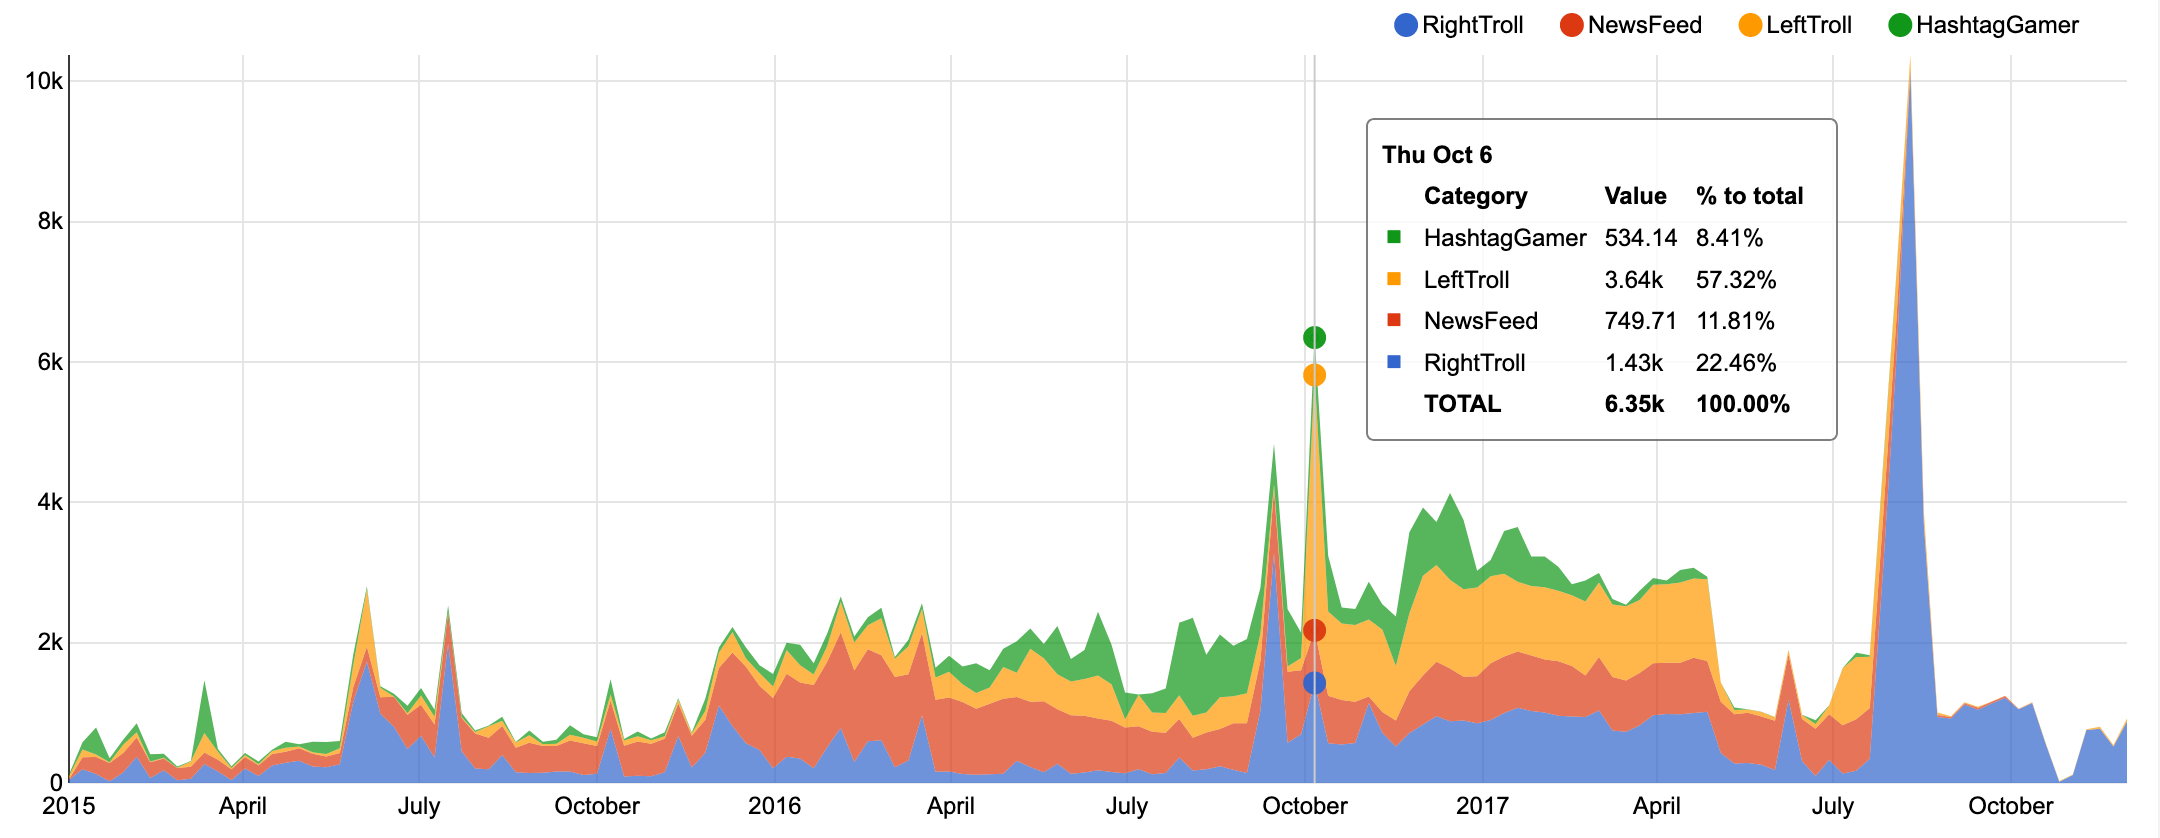2160x838 pixels.
Task: Toggle the LeftTroll legend entry
Action: point(1795,25)
